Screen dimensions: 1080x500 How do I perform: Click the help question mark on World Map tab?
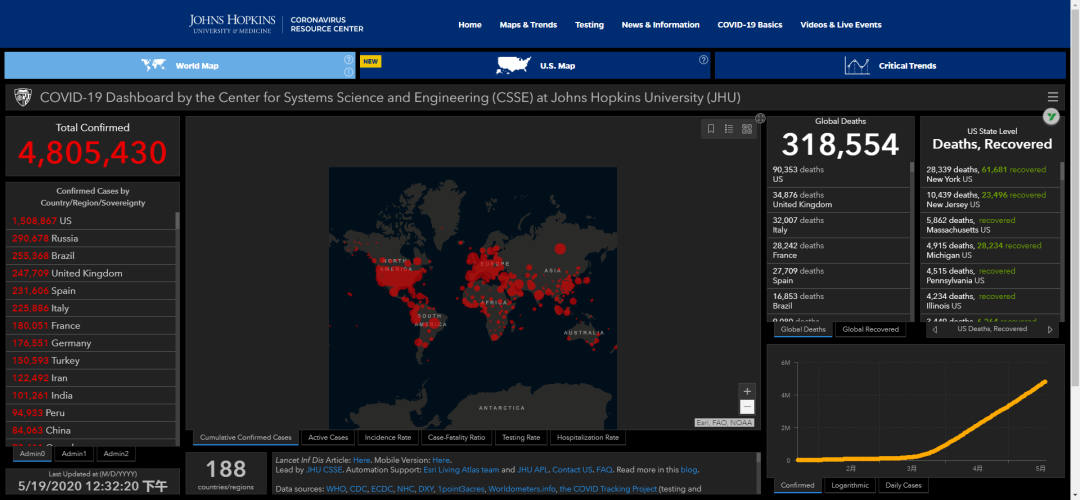(x=349, y=60)
